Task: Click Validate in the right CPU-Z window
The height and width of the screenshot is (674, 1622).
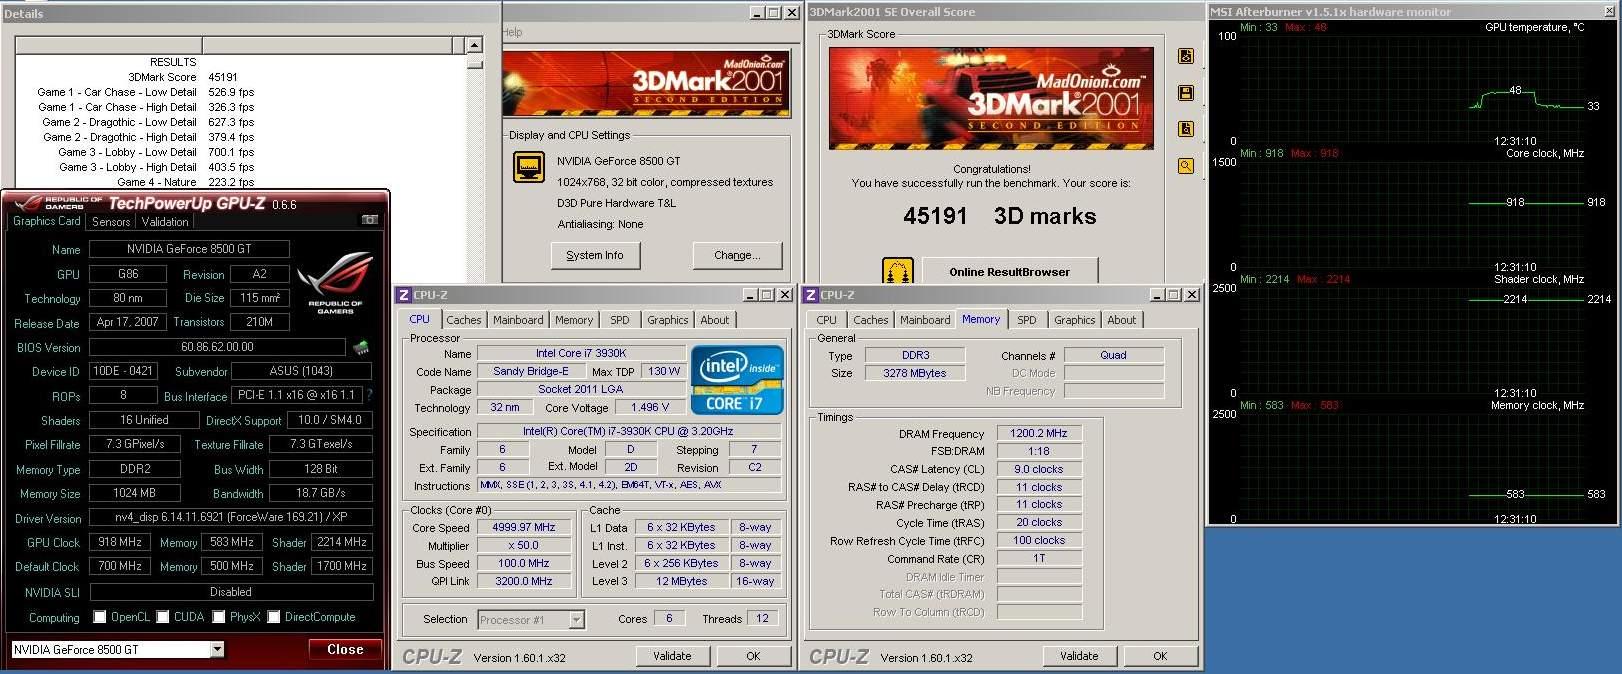Action: 1079,656
